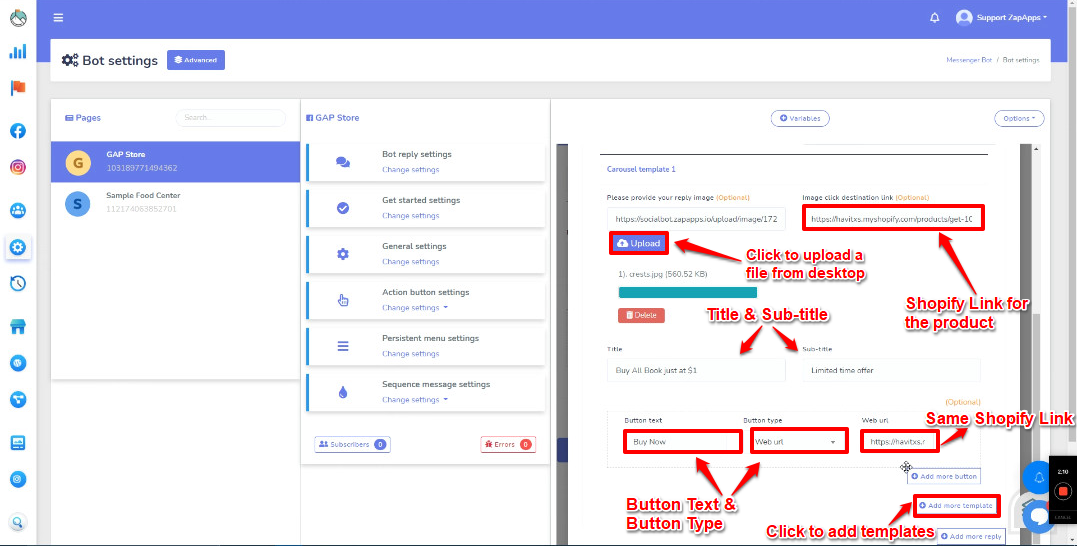This screenshot has width=1077, height=546.
Task: Click the Get started settings checkmark icon
Action: click(x=343, y=208)
